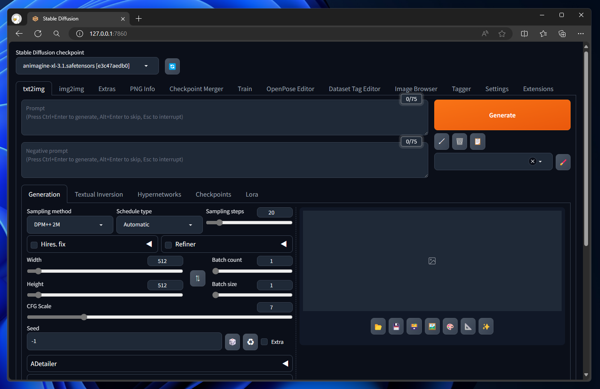Reuse last seed with recycle icon
Image resolution: width=600 pixels, height=389 pixels.
point(250,342)
